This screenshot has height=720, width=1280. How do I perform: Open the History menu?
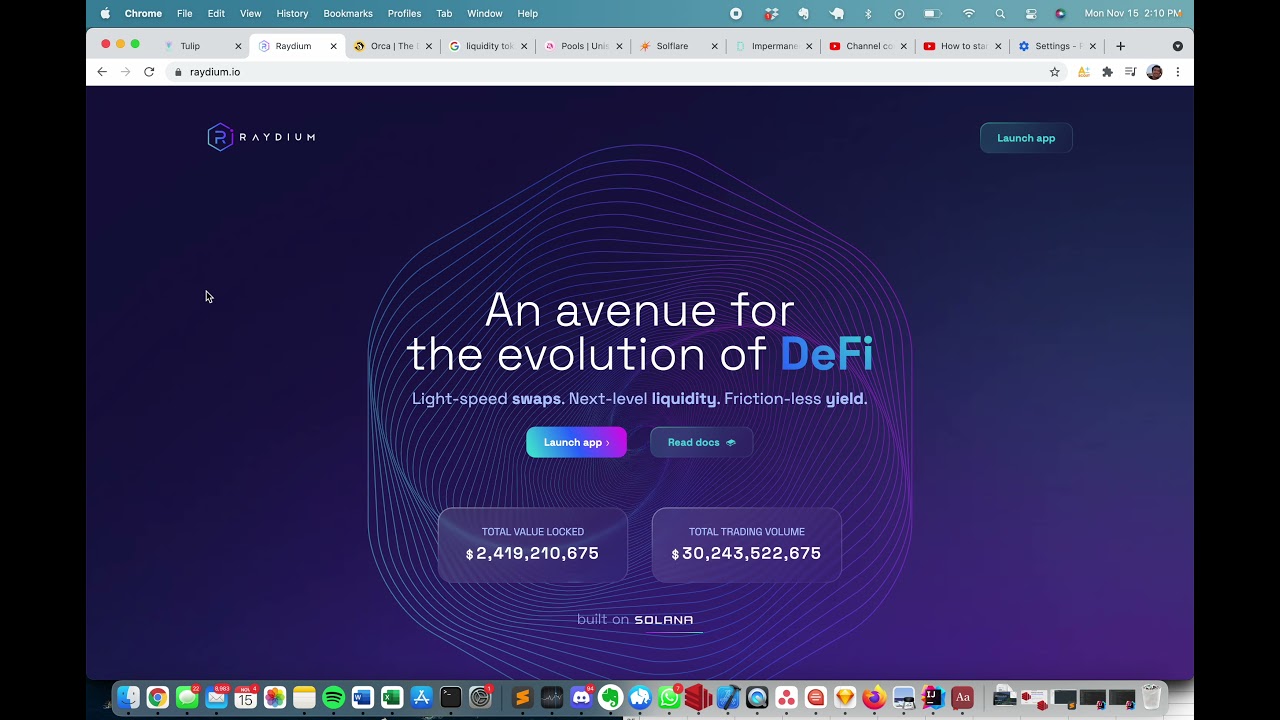click(292, 13)
